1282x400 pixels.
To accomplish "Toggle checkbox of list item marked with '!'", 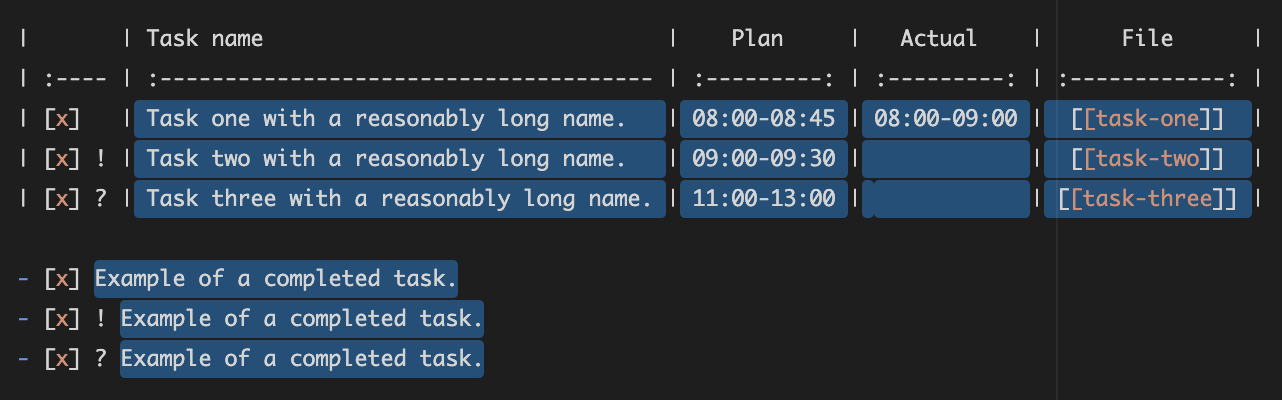I will 62,319.
